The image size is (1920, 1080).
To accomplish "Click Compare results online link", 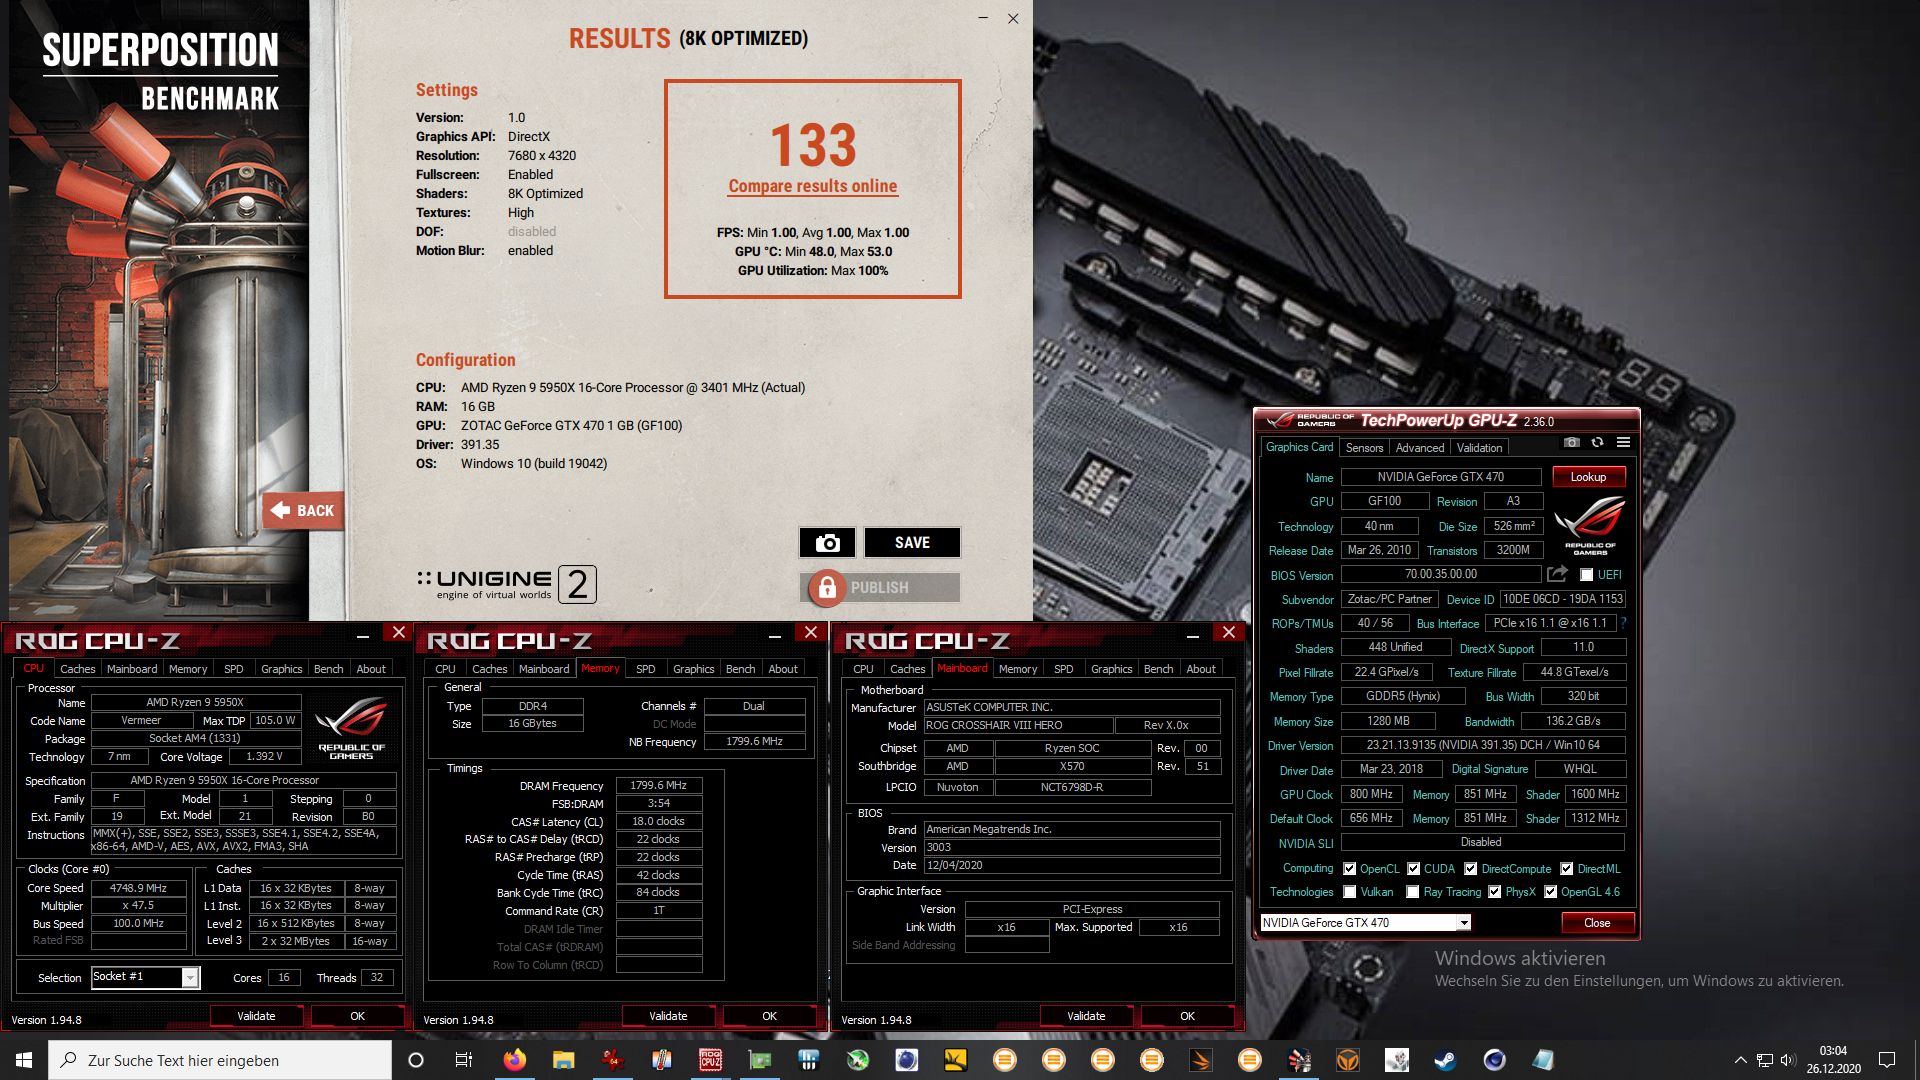I will [813, 186].
